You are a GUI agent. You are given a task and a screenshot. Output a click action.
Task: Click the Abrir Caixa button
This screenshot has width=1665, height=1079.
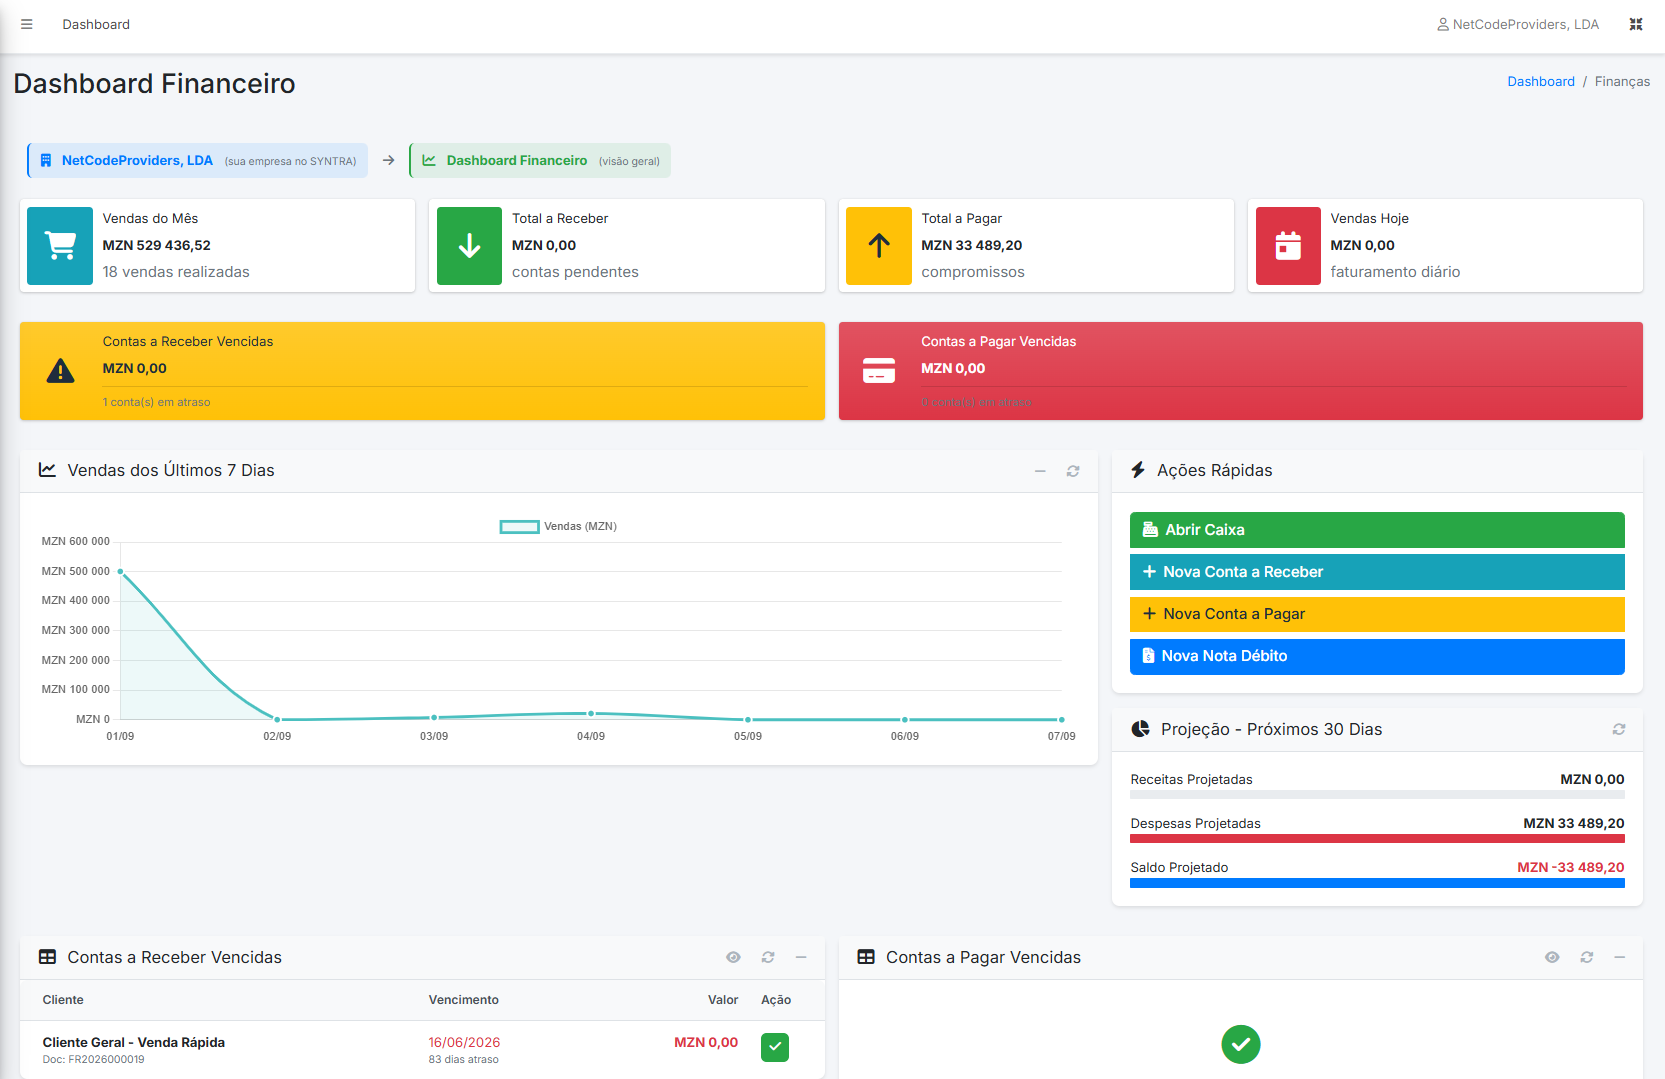pyautogui.click(x=1377, y=530)
